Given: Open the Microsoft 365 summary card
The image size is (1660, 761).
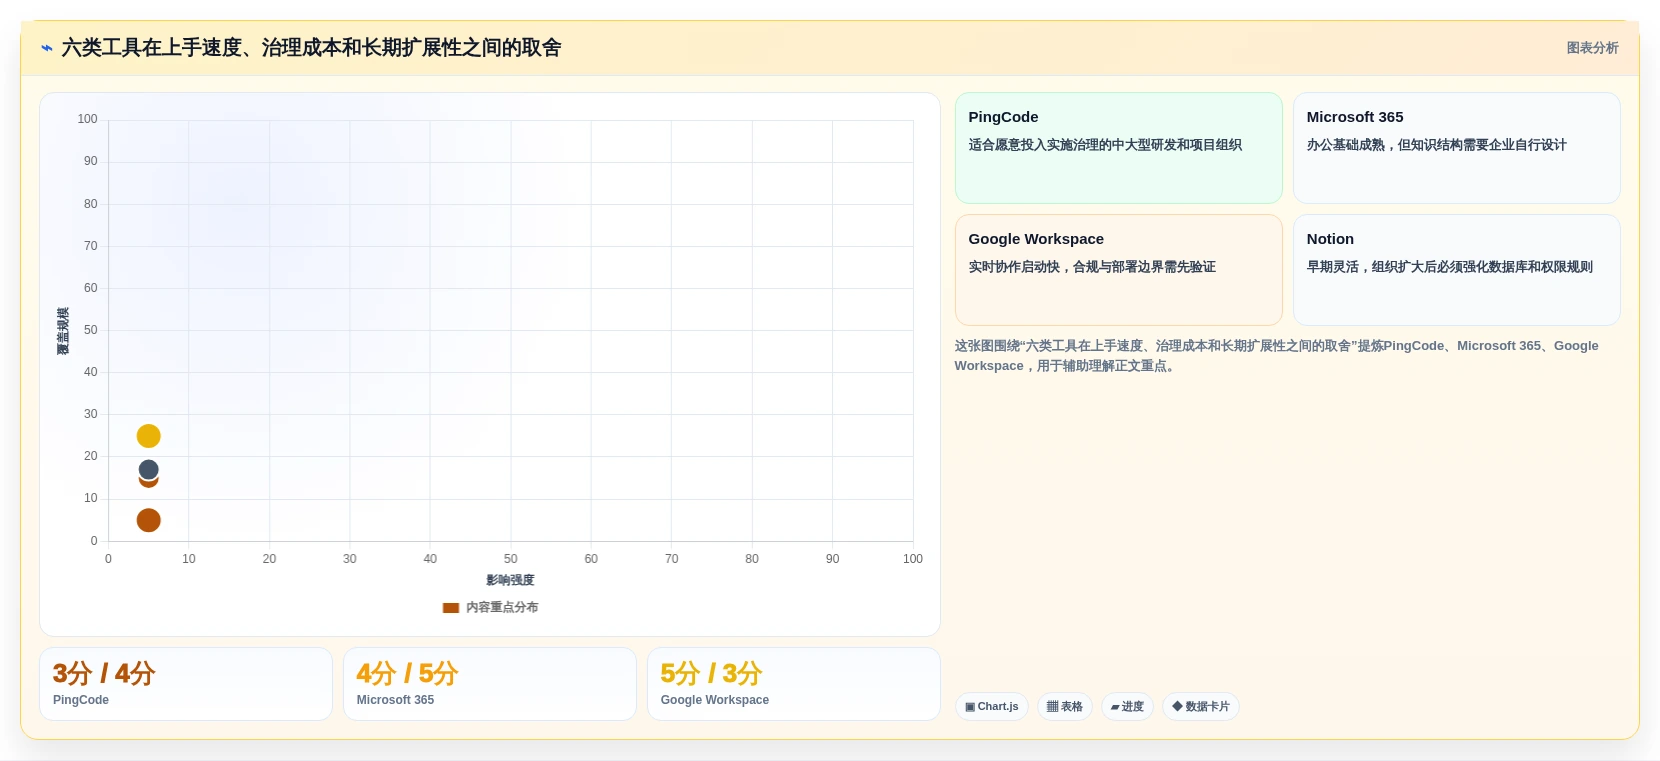Looking at the screenshot, I should 1456,148.
